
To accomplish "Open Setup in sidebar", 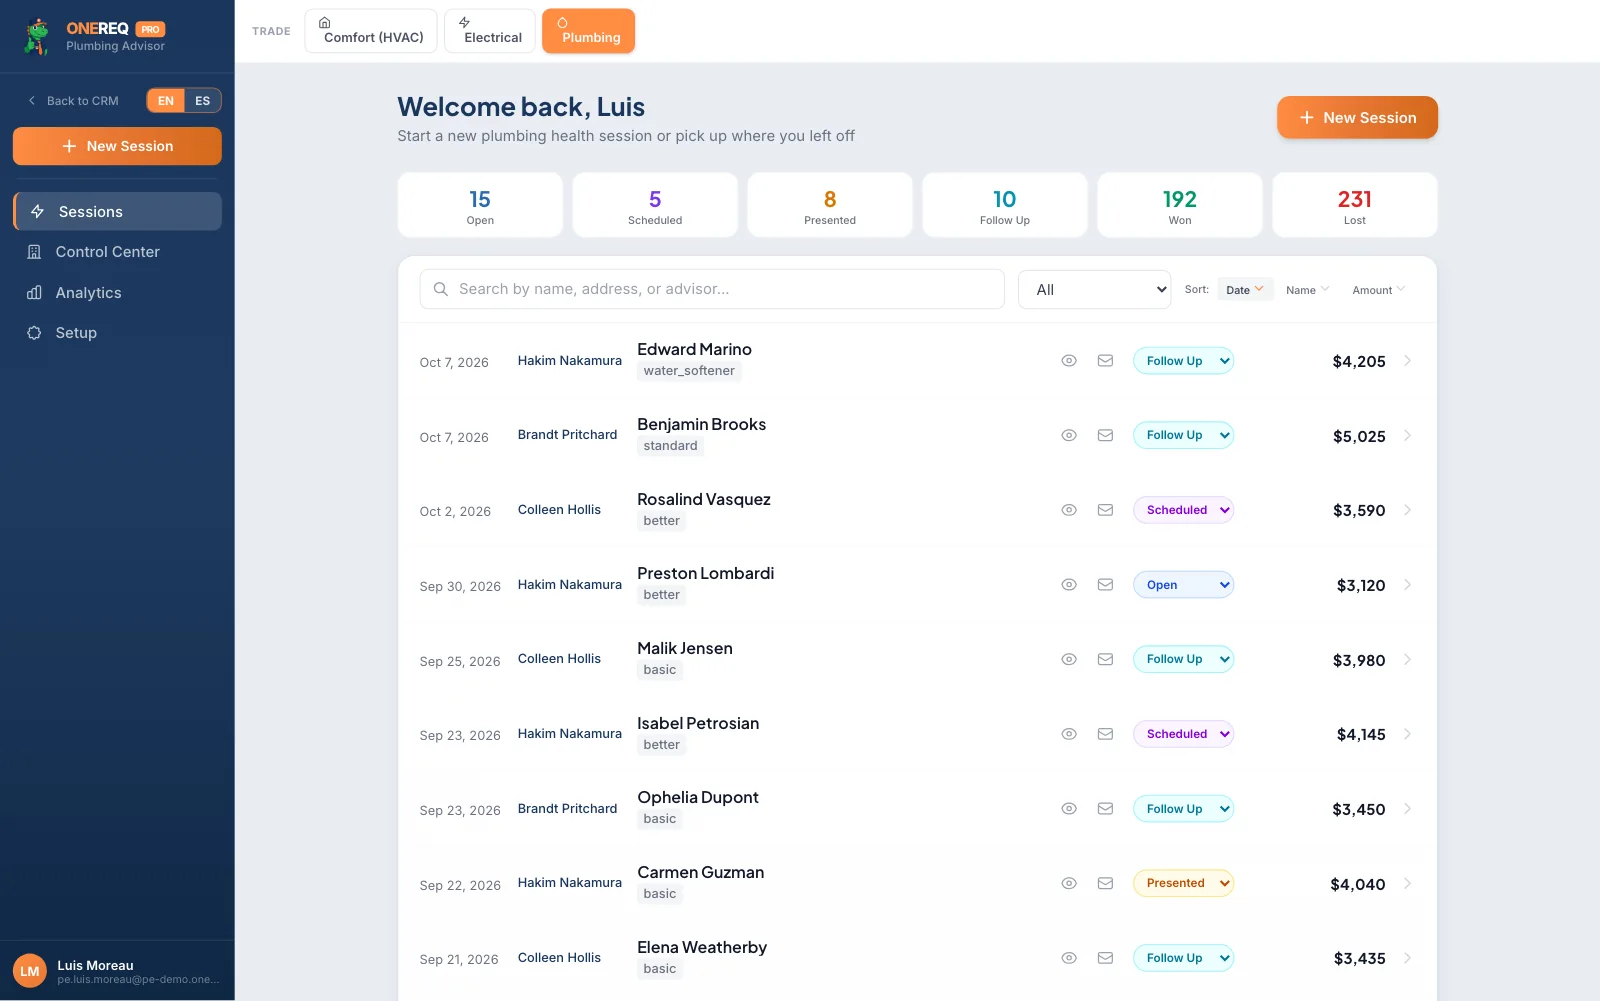I will pos(117,333).
